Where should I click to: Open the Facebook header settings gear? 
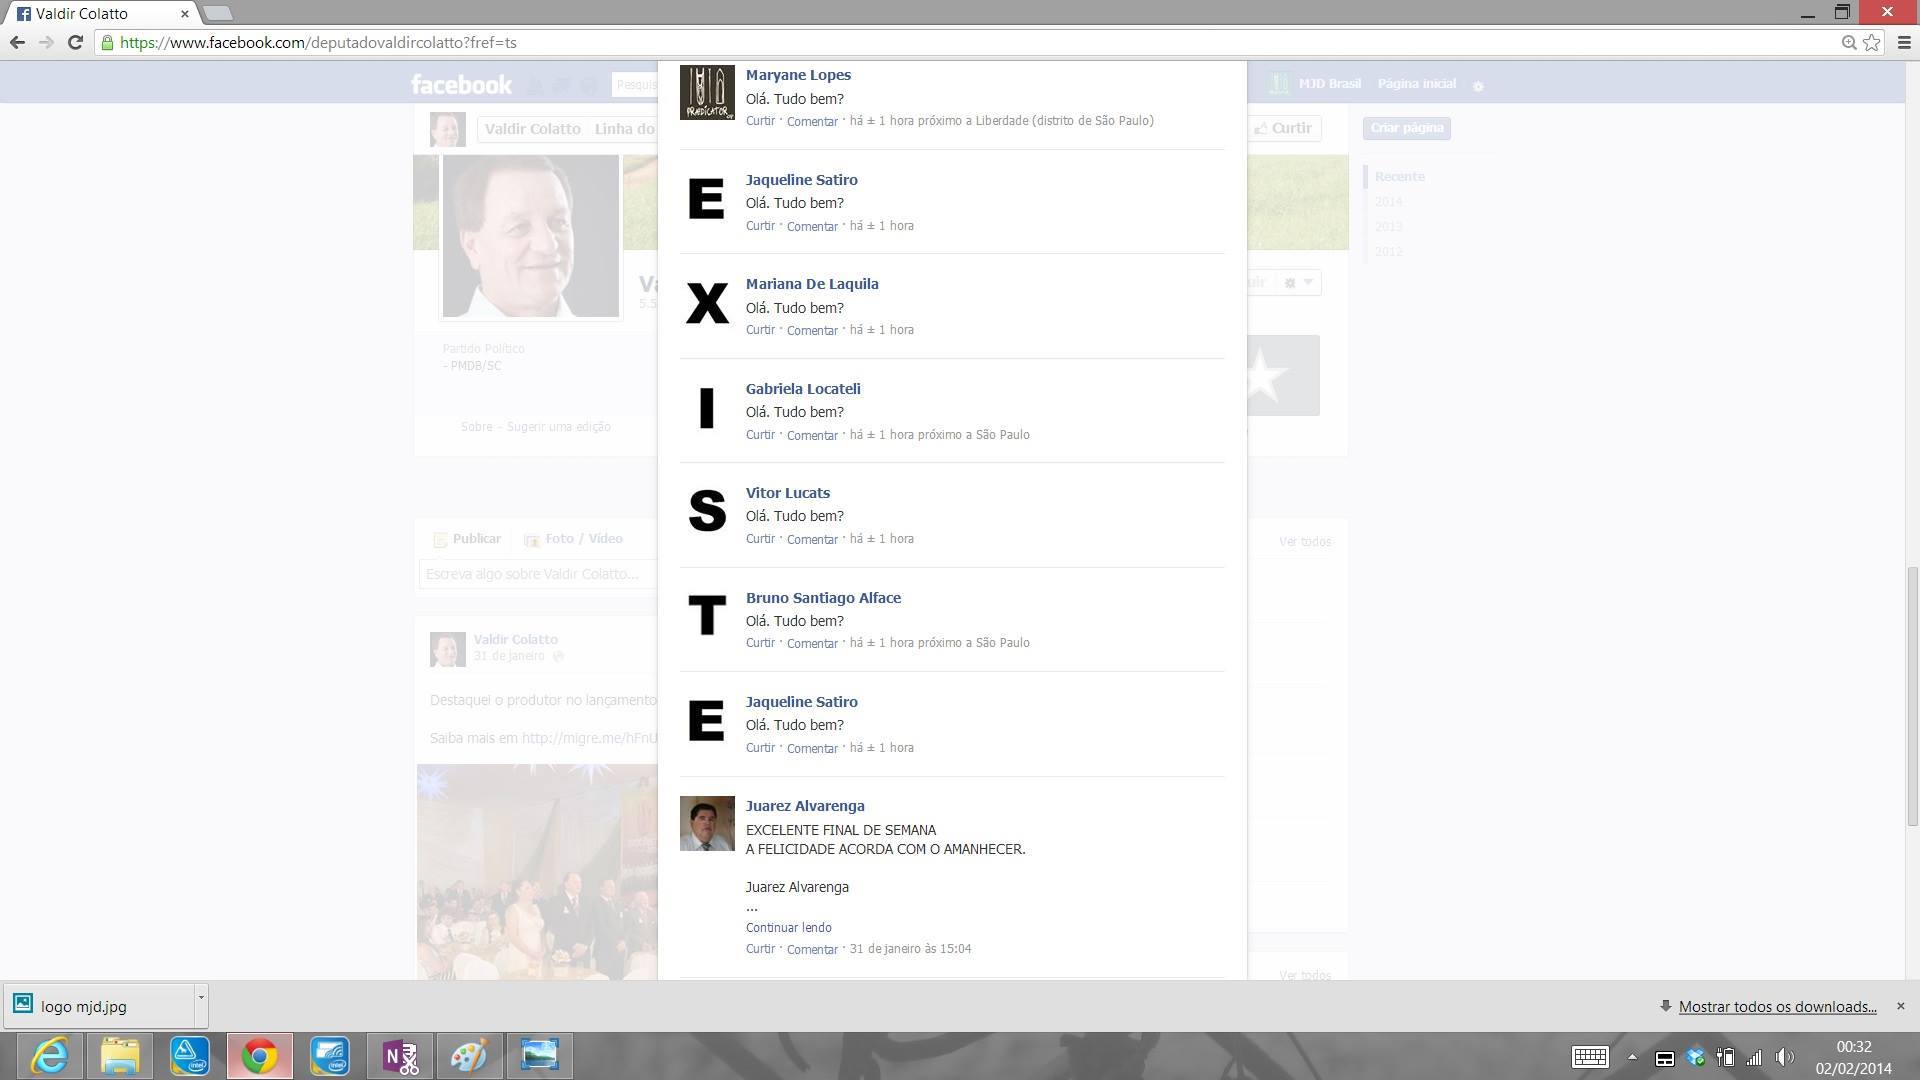point(1478,85)
